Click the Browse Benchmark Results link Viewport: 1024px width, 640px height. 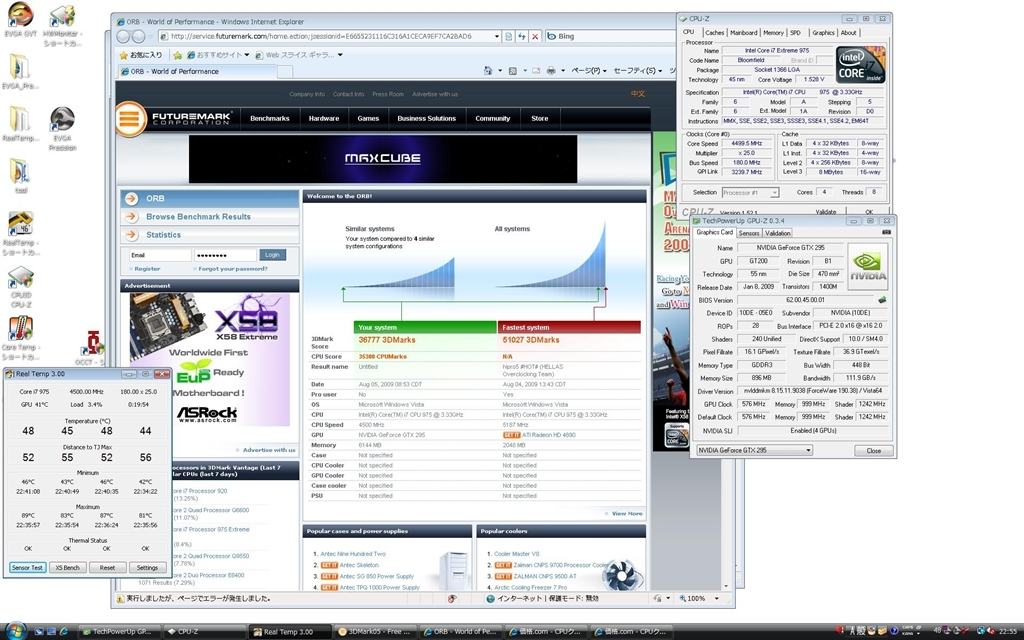coord(198,217)
